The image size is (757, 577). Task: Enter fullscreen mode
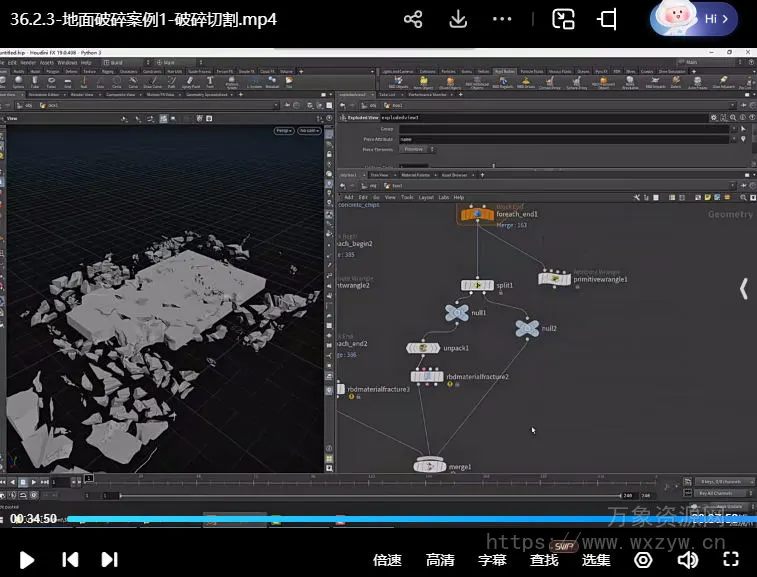click(731, 559)
